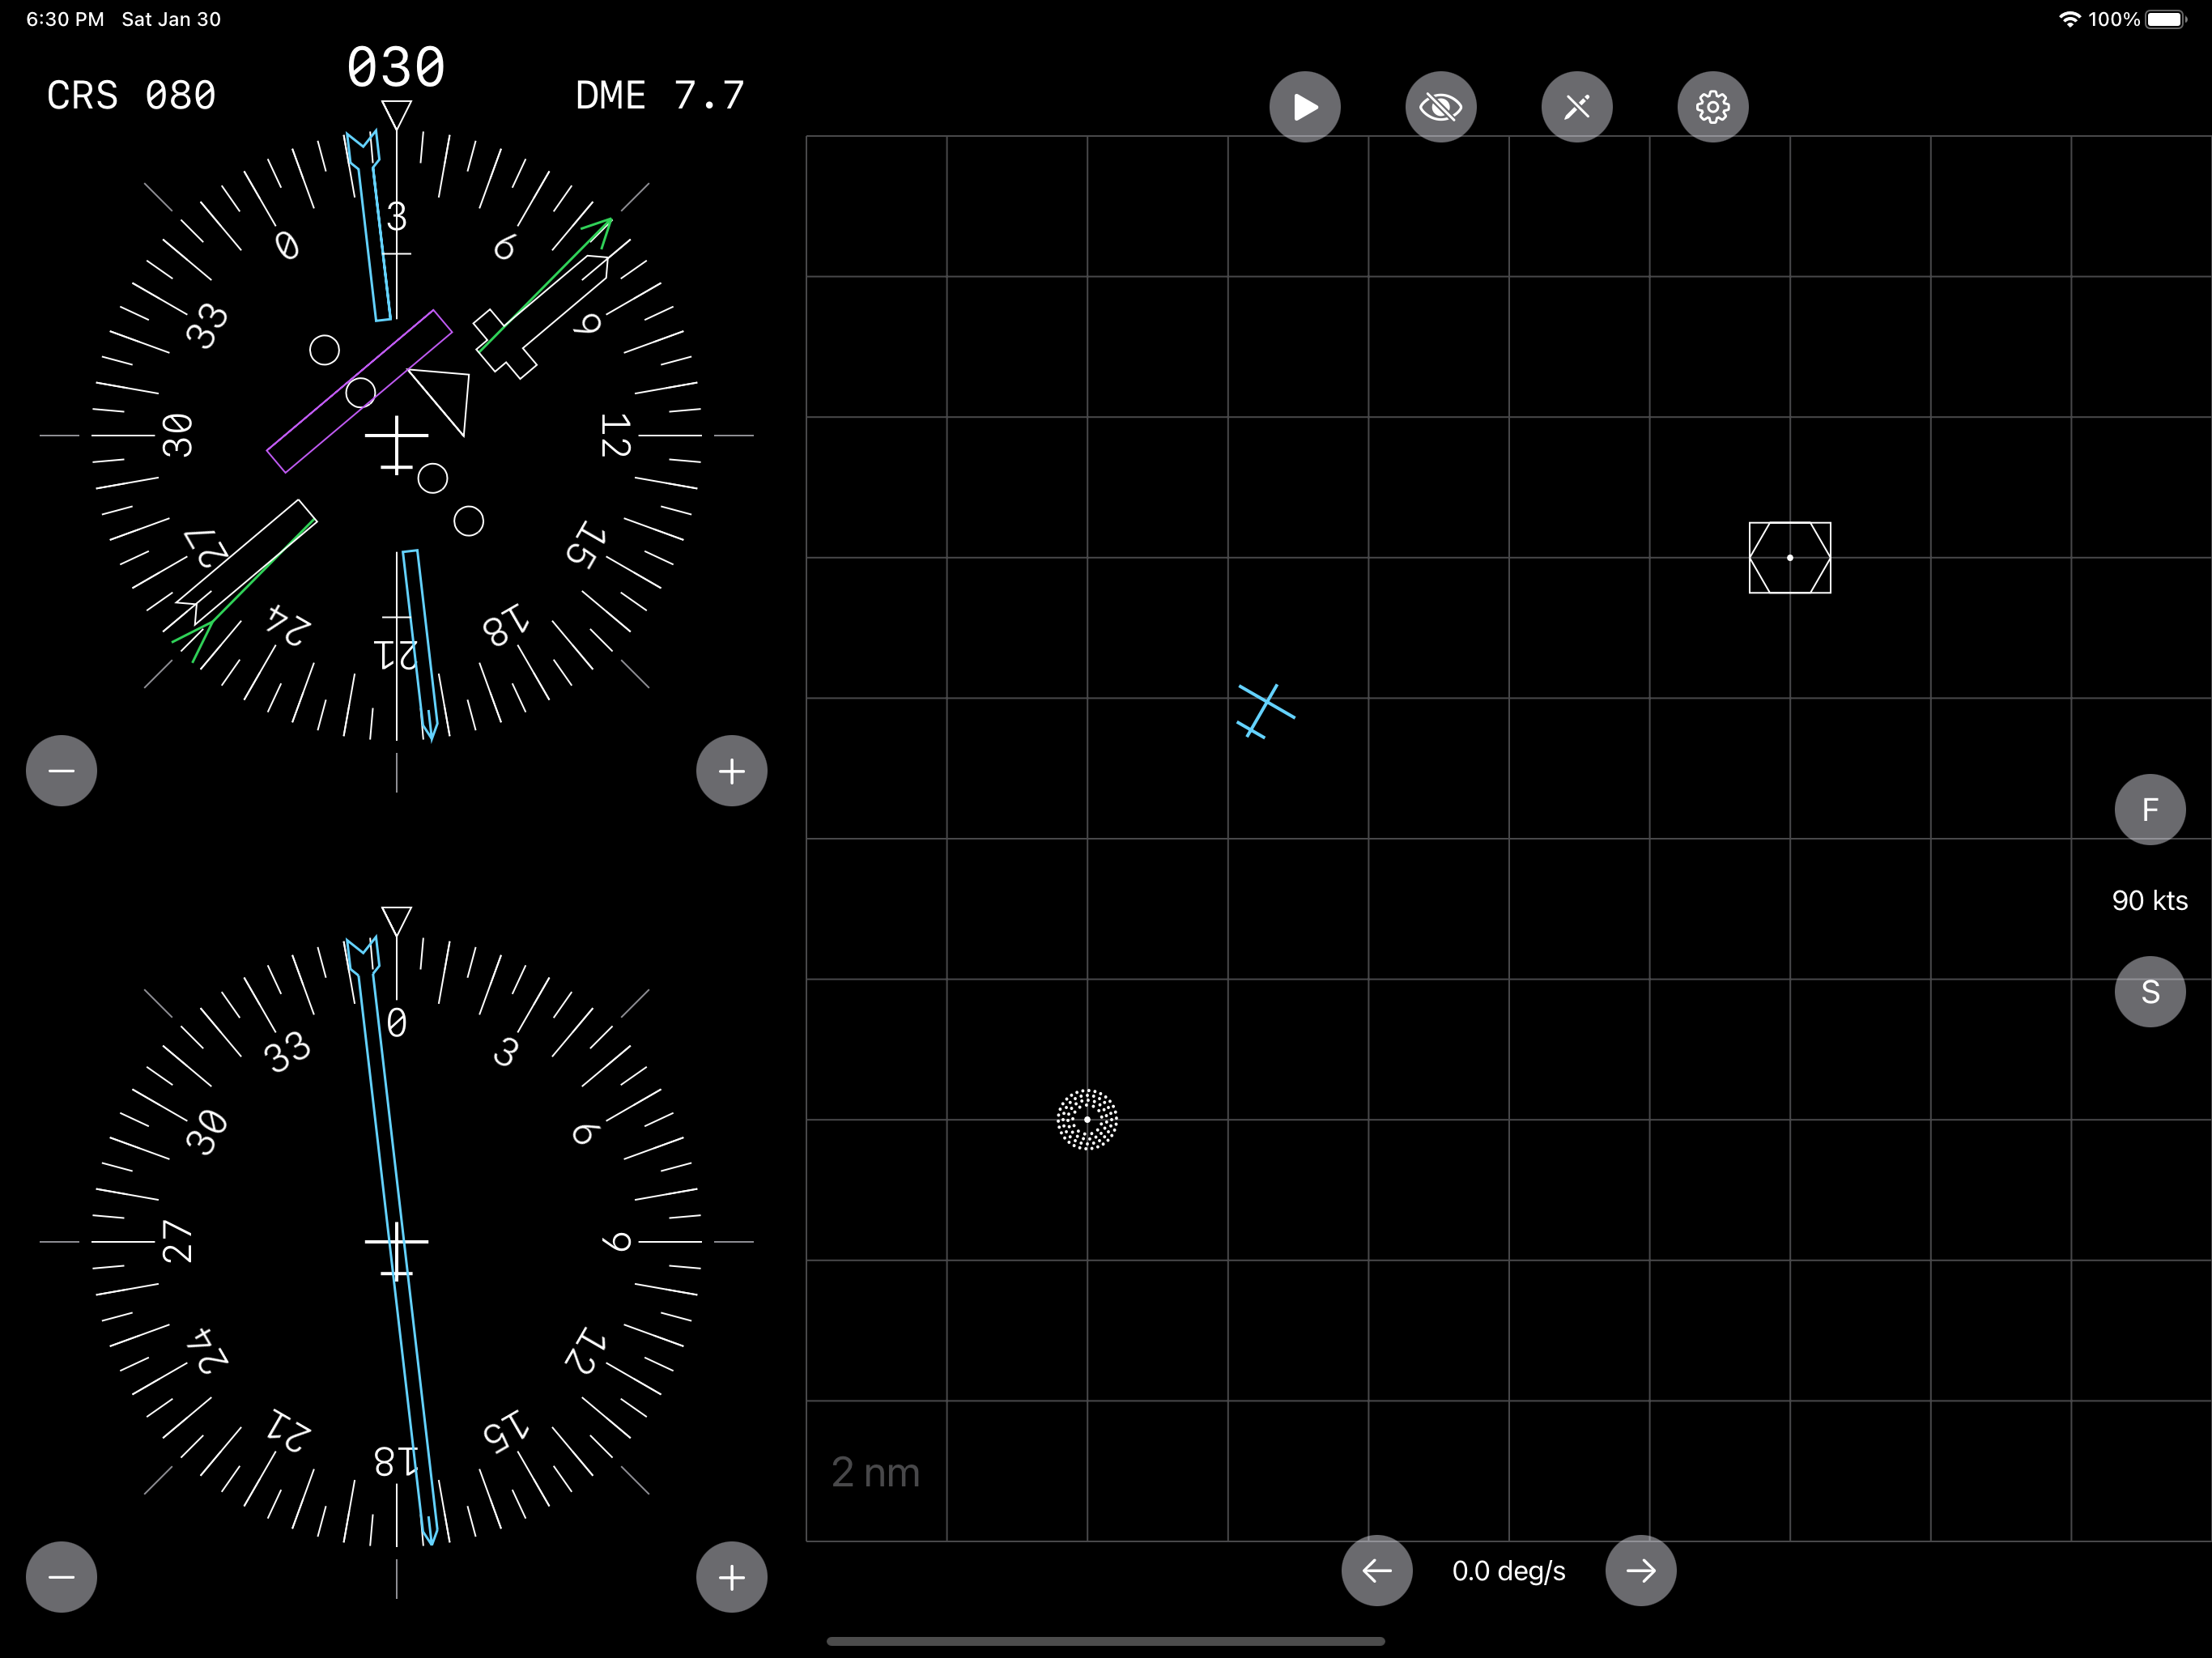Tap the lower RMI minus button
Image resolution: width=2212 pixels, height=1658 pixels.
(61, 1577)
